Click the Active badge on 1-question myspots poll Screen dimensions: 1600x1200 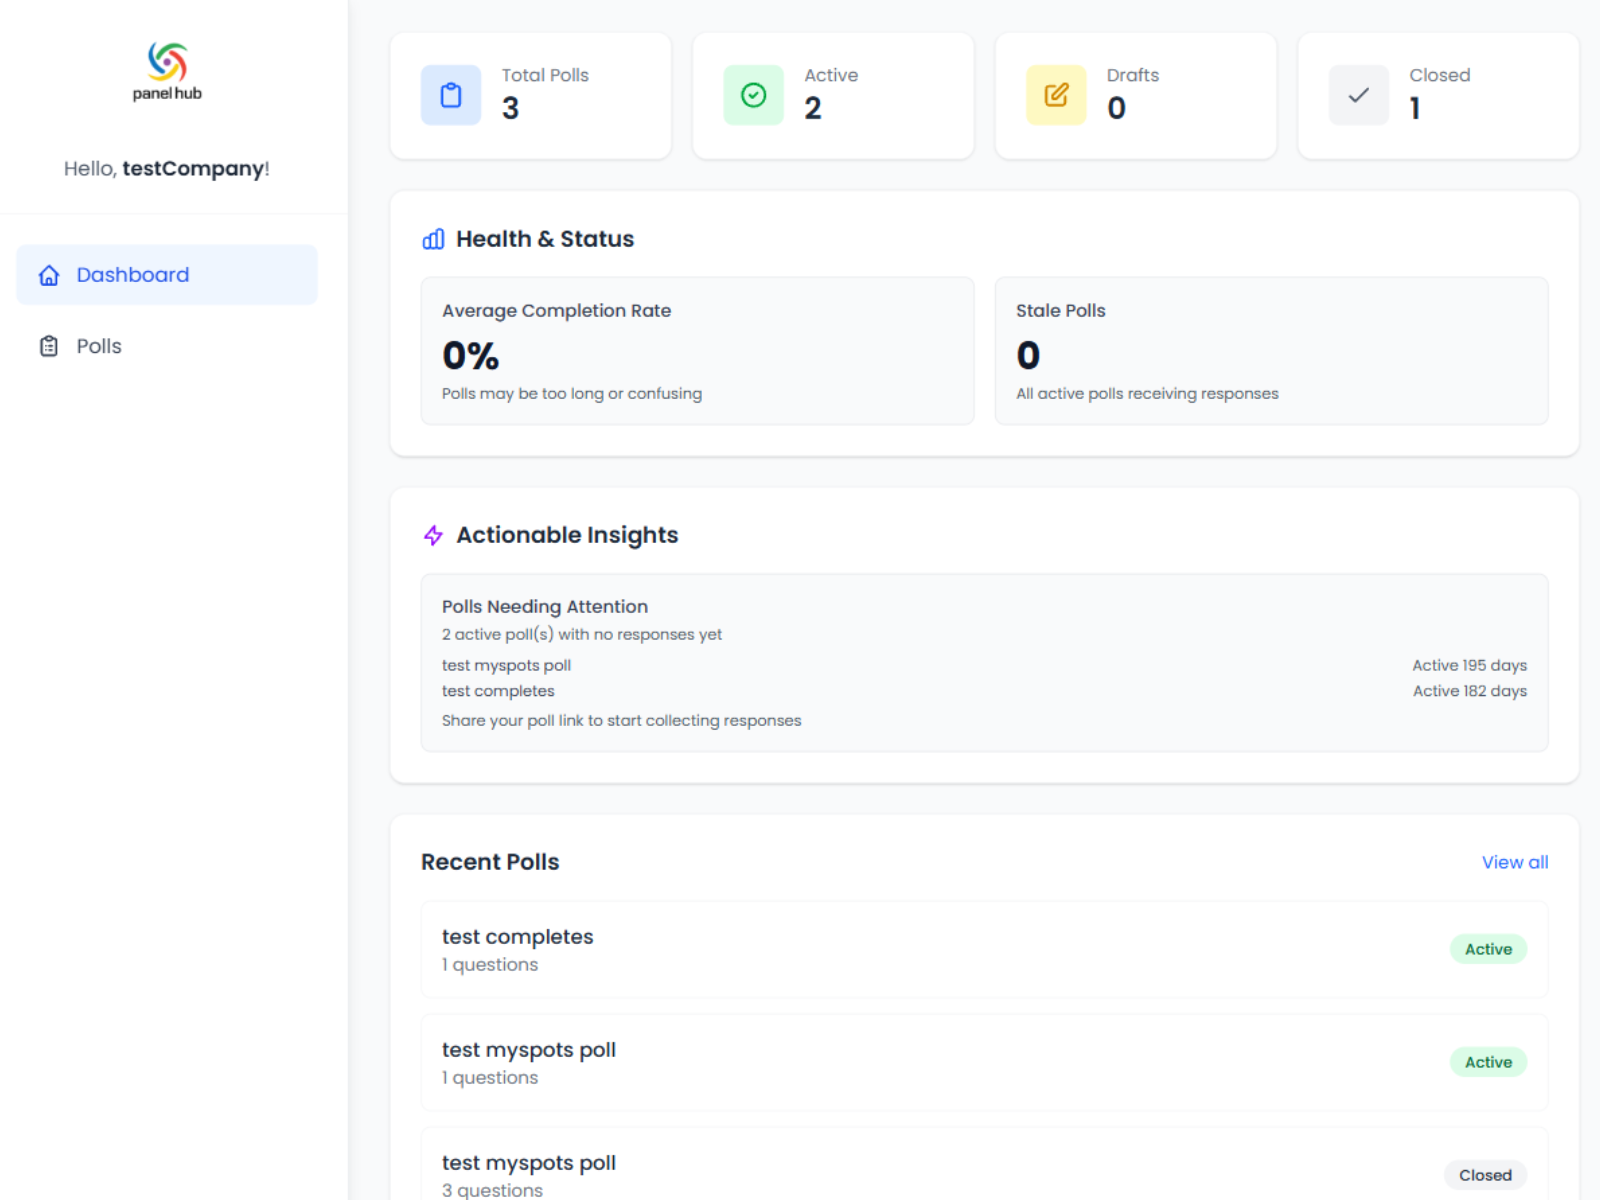(x=1488, y=1062)
